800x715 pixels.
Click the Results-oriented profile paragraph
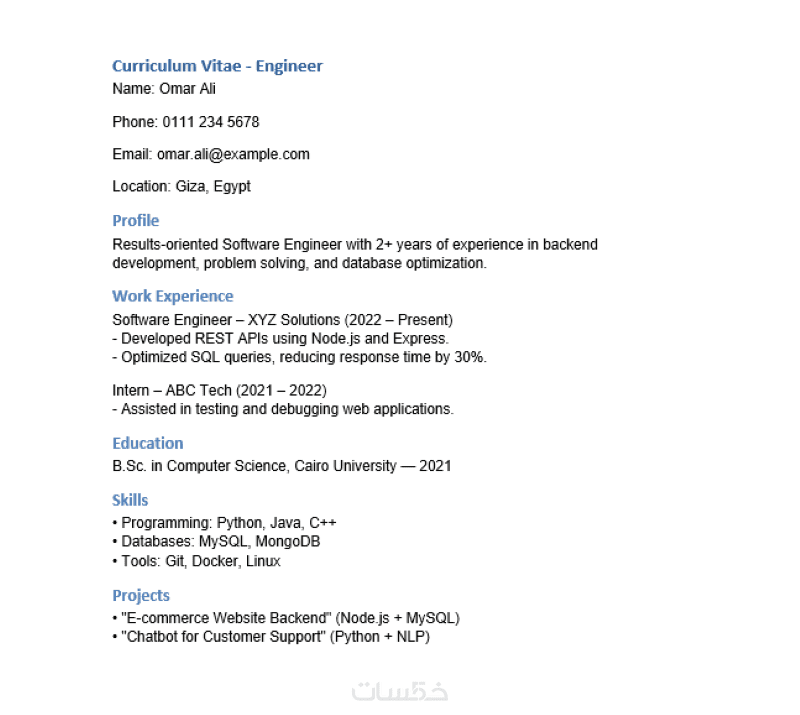pos(355,254)
